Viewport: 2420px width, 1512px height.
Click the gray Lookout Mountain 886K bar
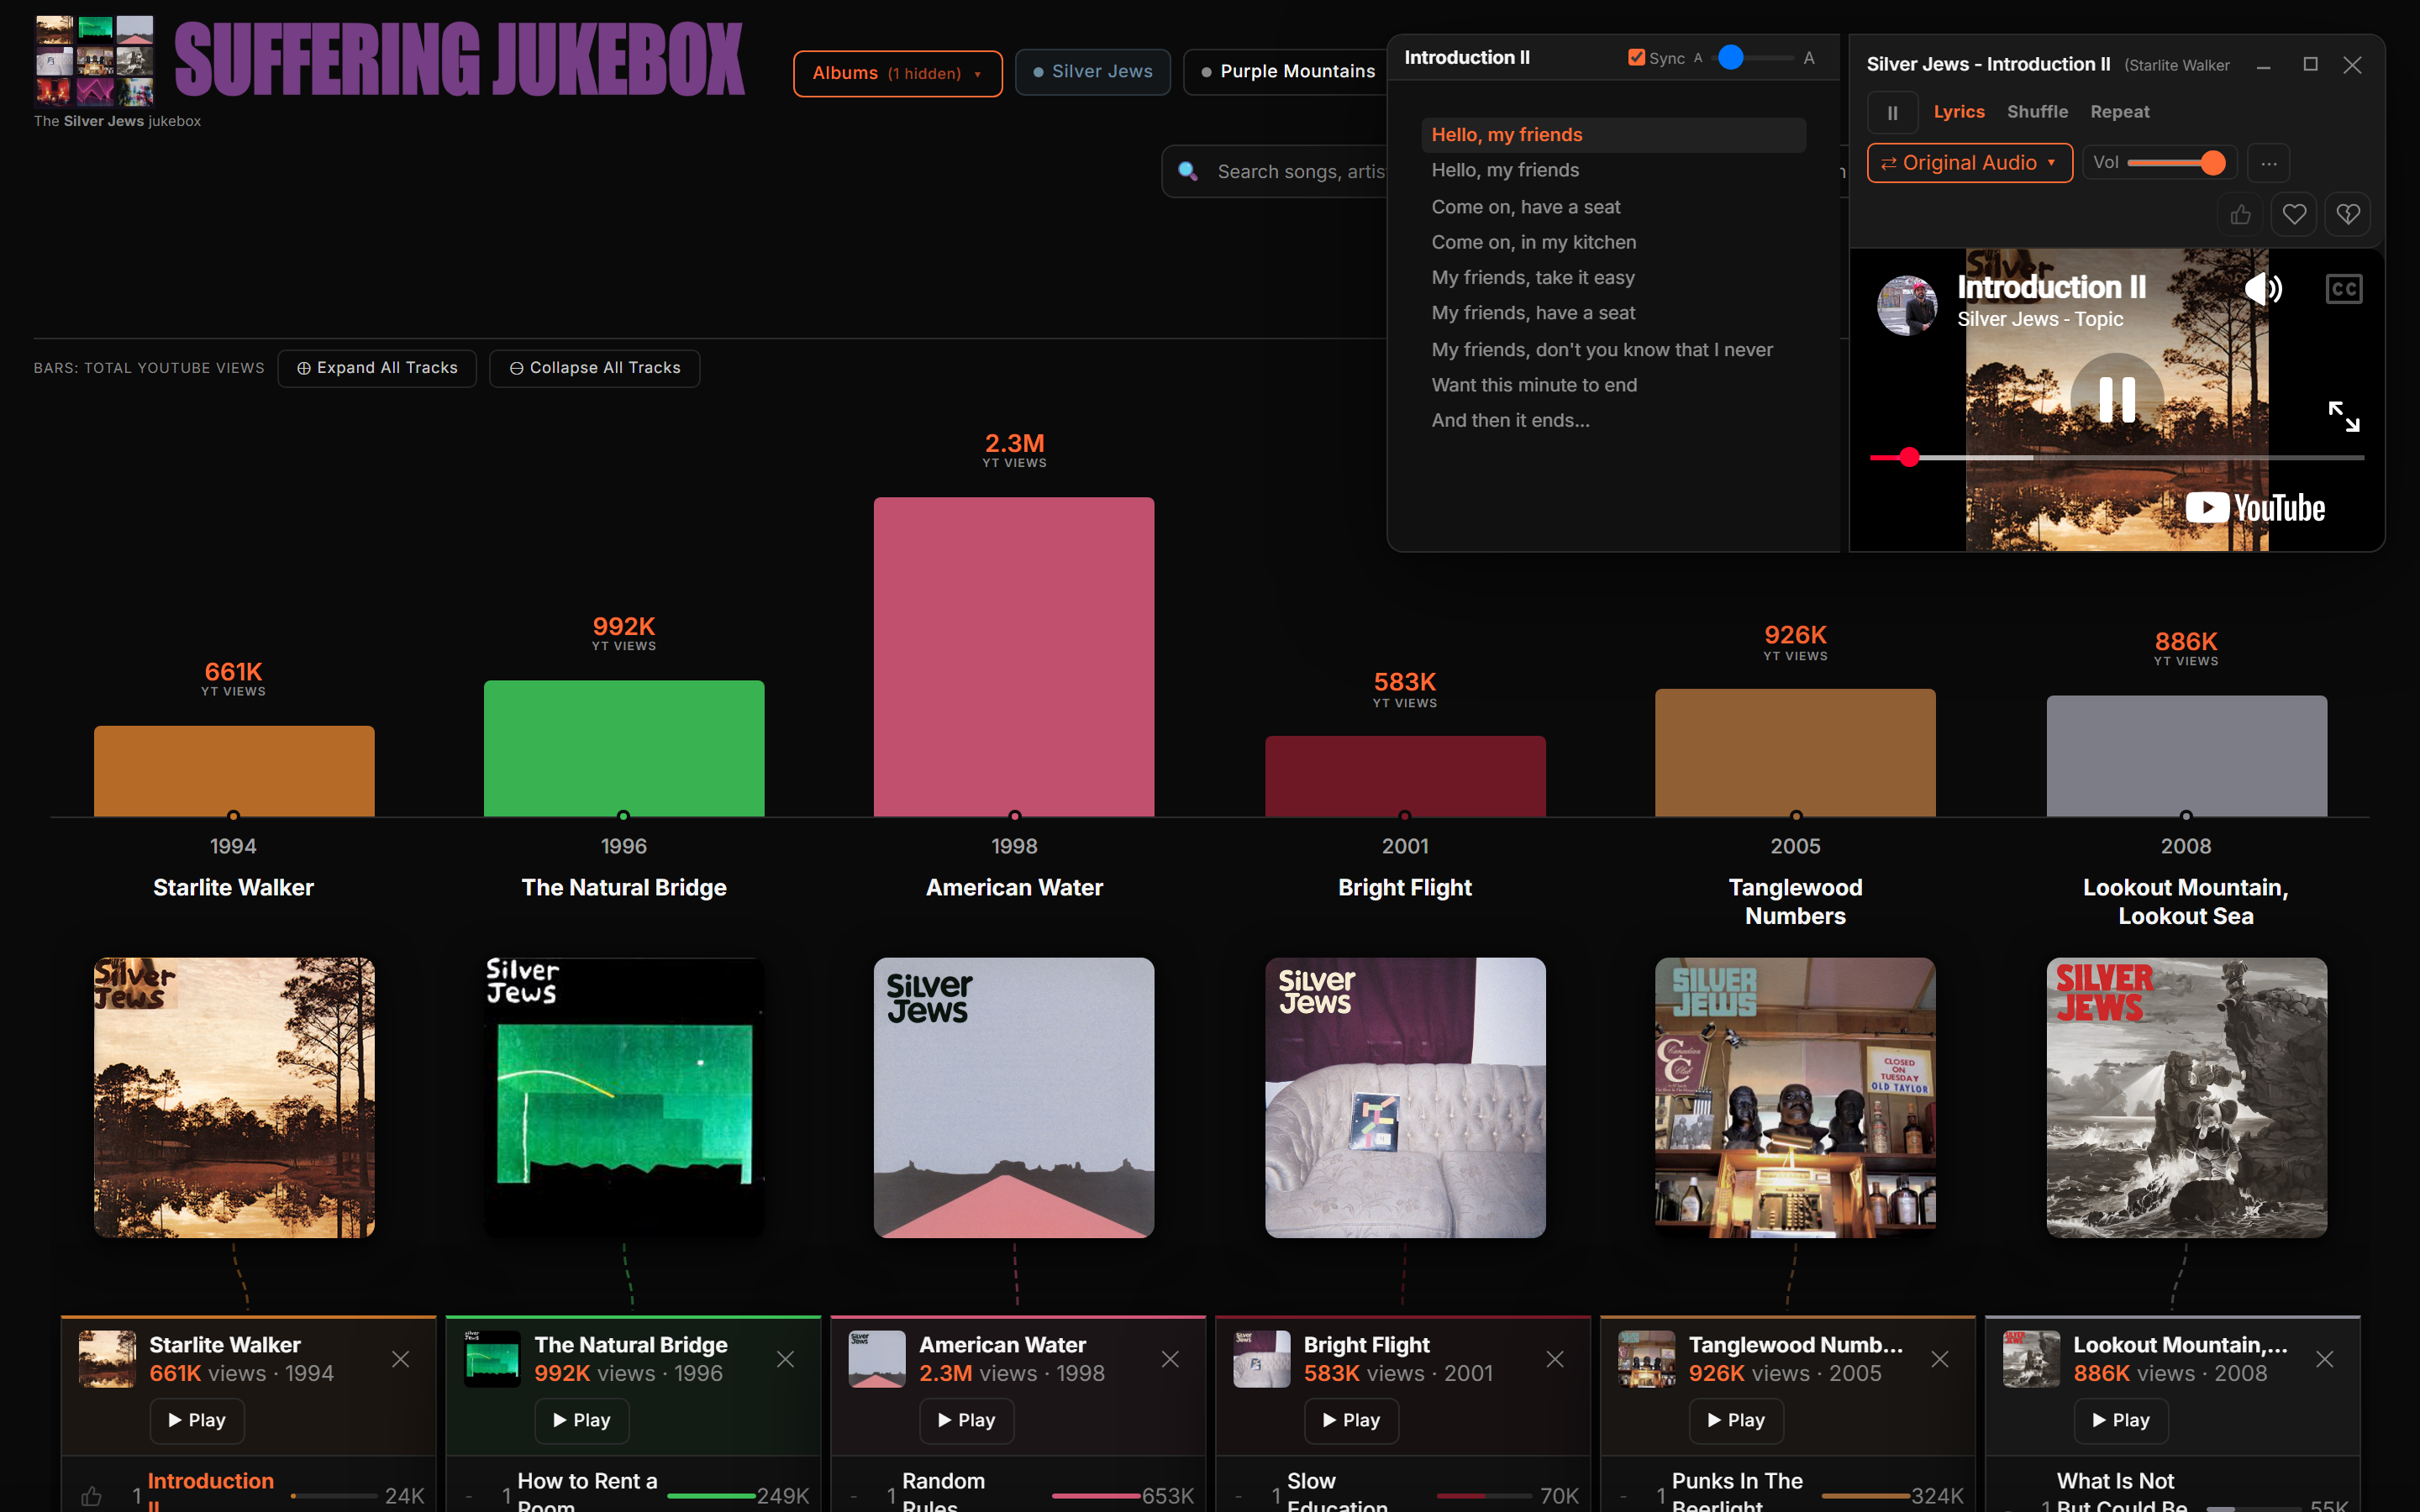pyautogui.click(x=2186, y=756)
